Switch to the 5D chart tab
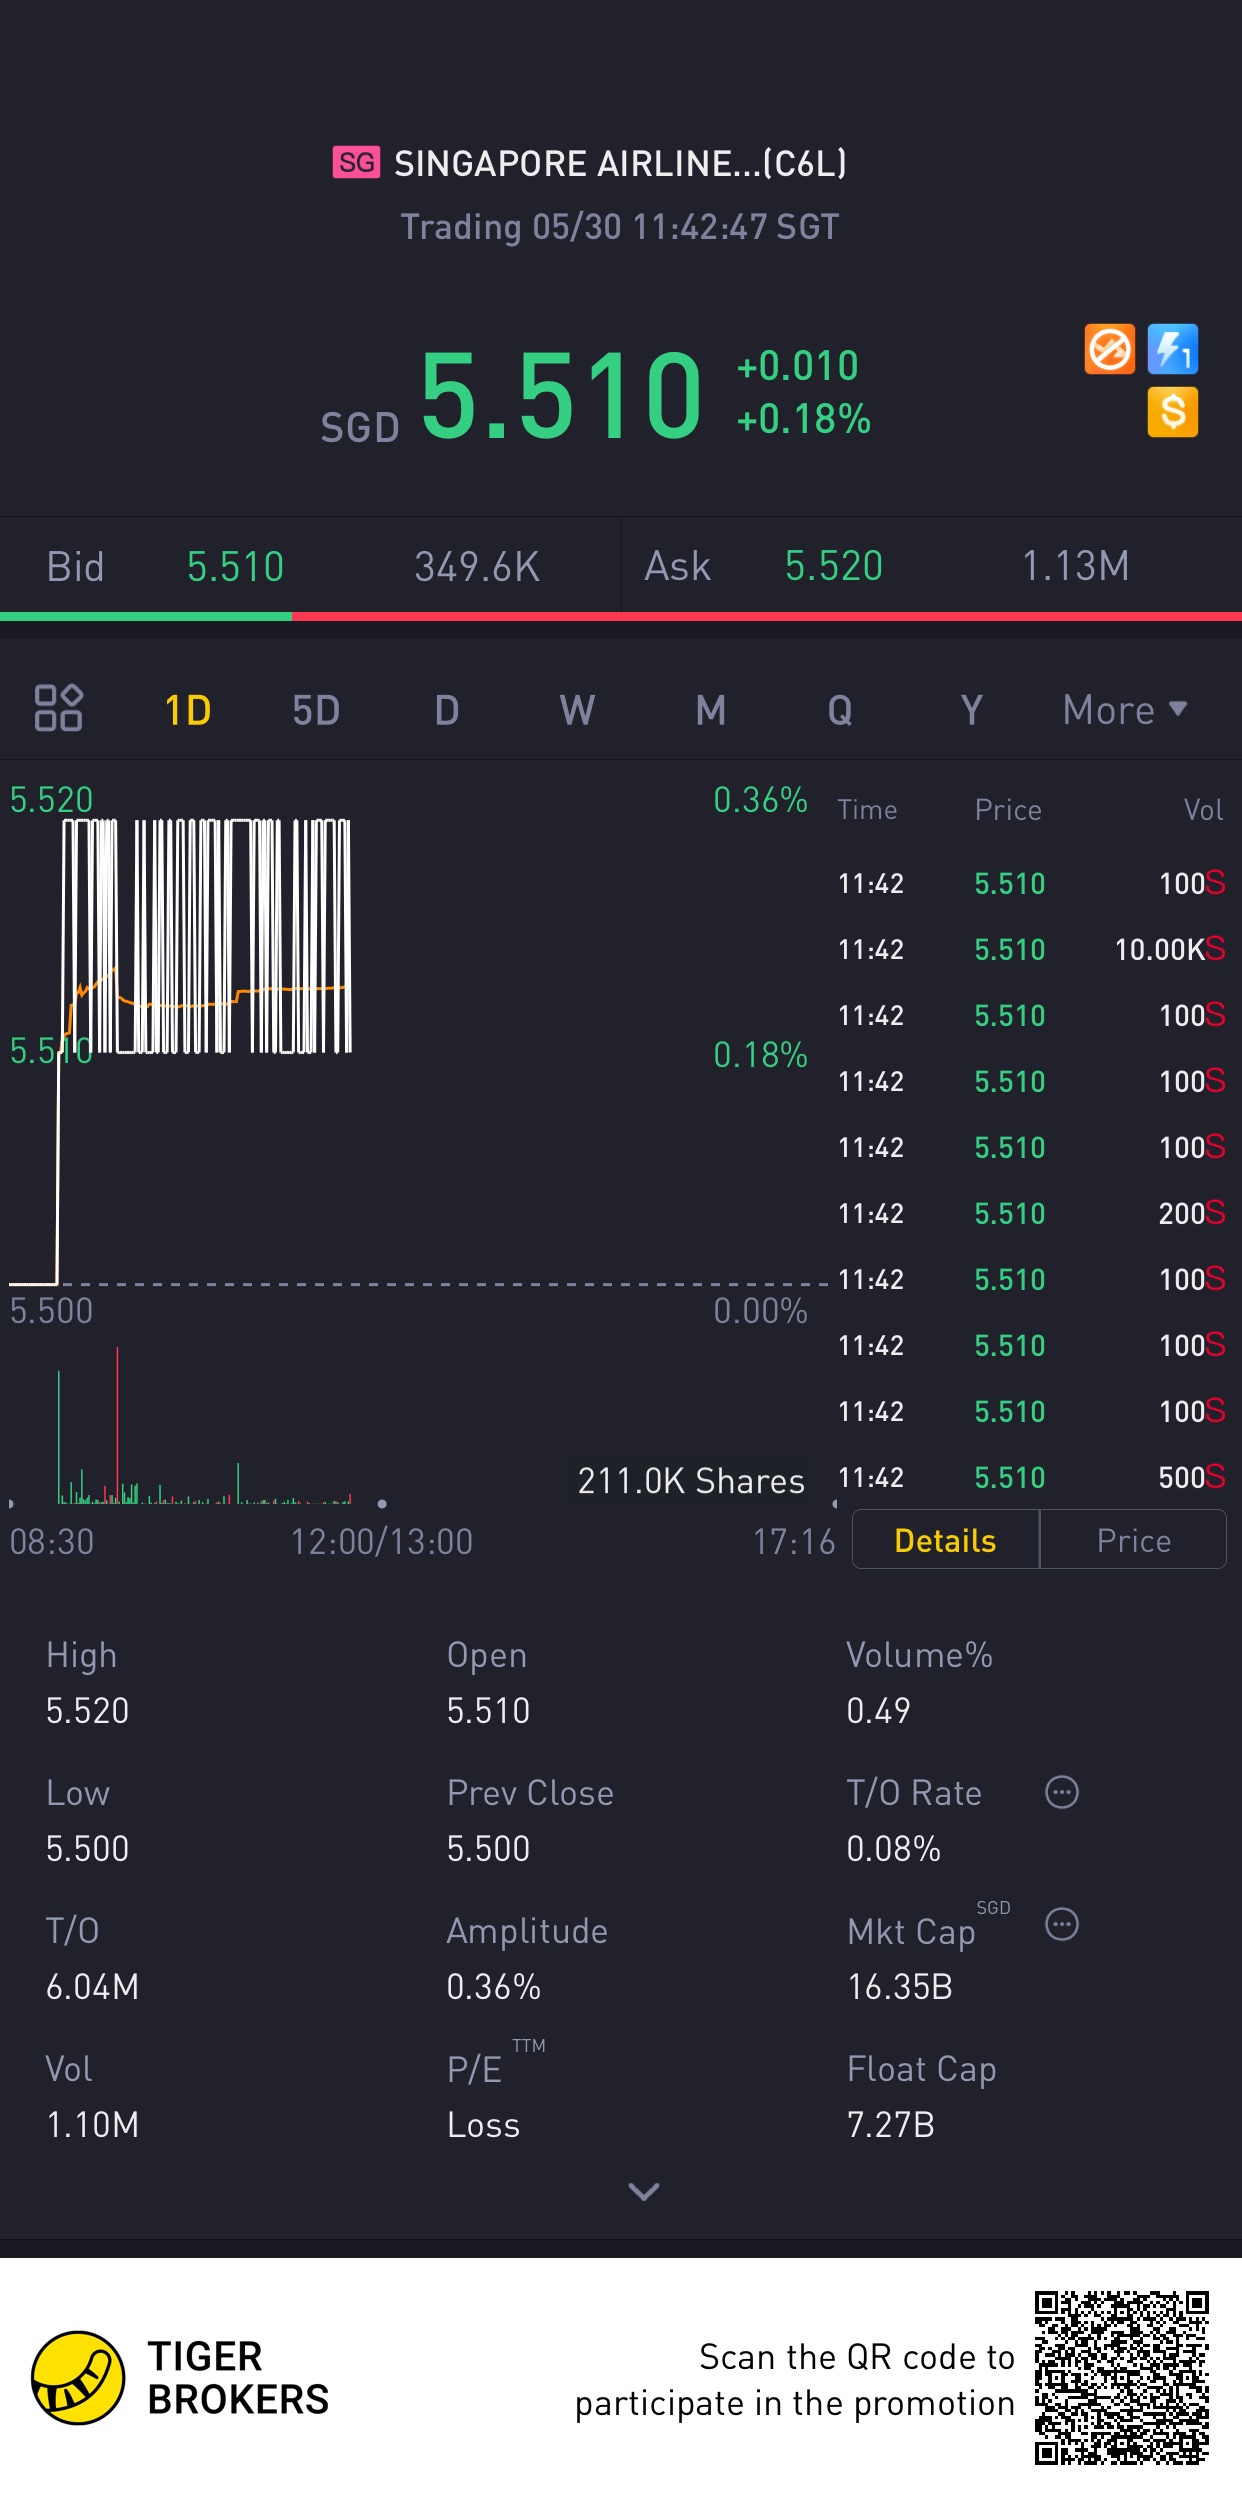The height and width of the screenshot is (2498, 1242). [316, 710]
